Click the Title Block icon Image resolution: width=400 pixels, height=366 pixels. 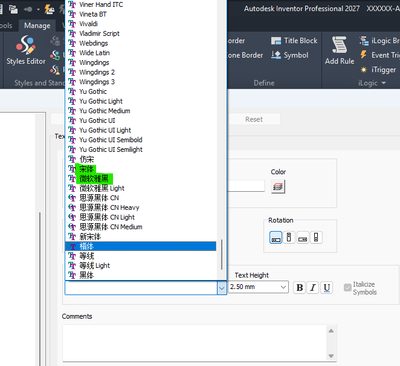coord(276,41)
